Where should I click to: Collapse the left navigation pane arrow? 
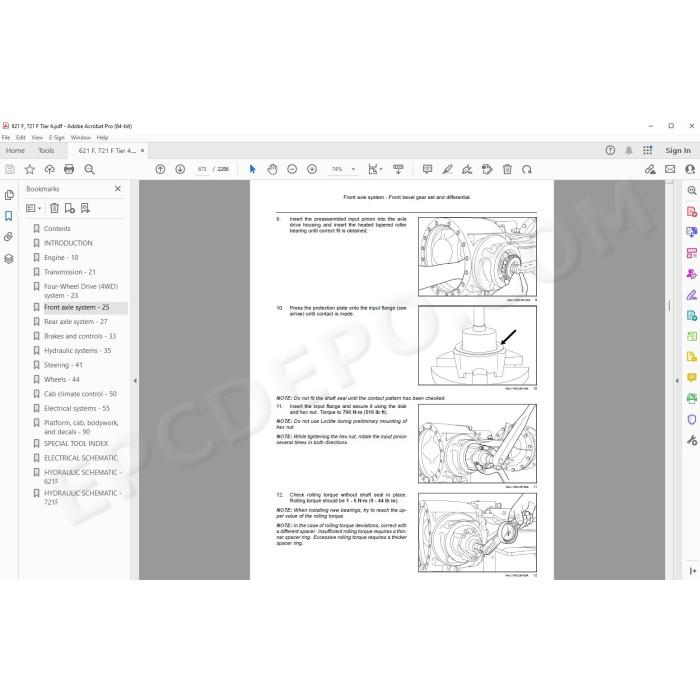click(135, 381)
